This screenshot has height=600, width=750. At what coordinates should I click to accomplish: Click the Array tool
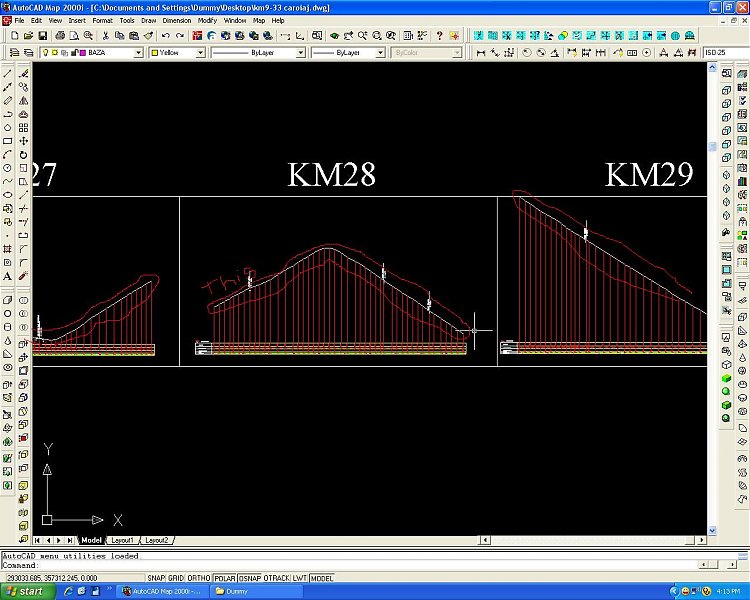click(x=23, y=128)
